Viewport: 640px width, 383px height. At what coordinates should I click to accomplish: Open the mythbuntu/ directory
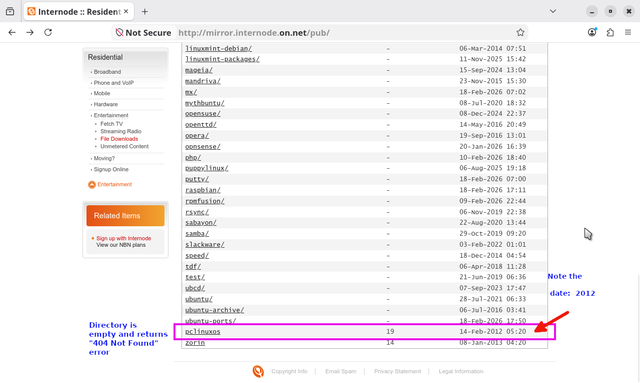(205, 103)
